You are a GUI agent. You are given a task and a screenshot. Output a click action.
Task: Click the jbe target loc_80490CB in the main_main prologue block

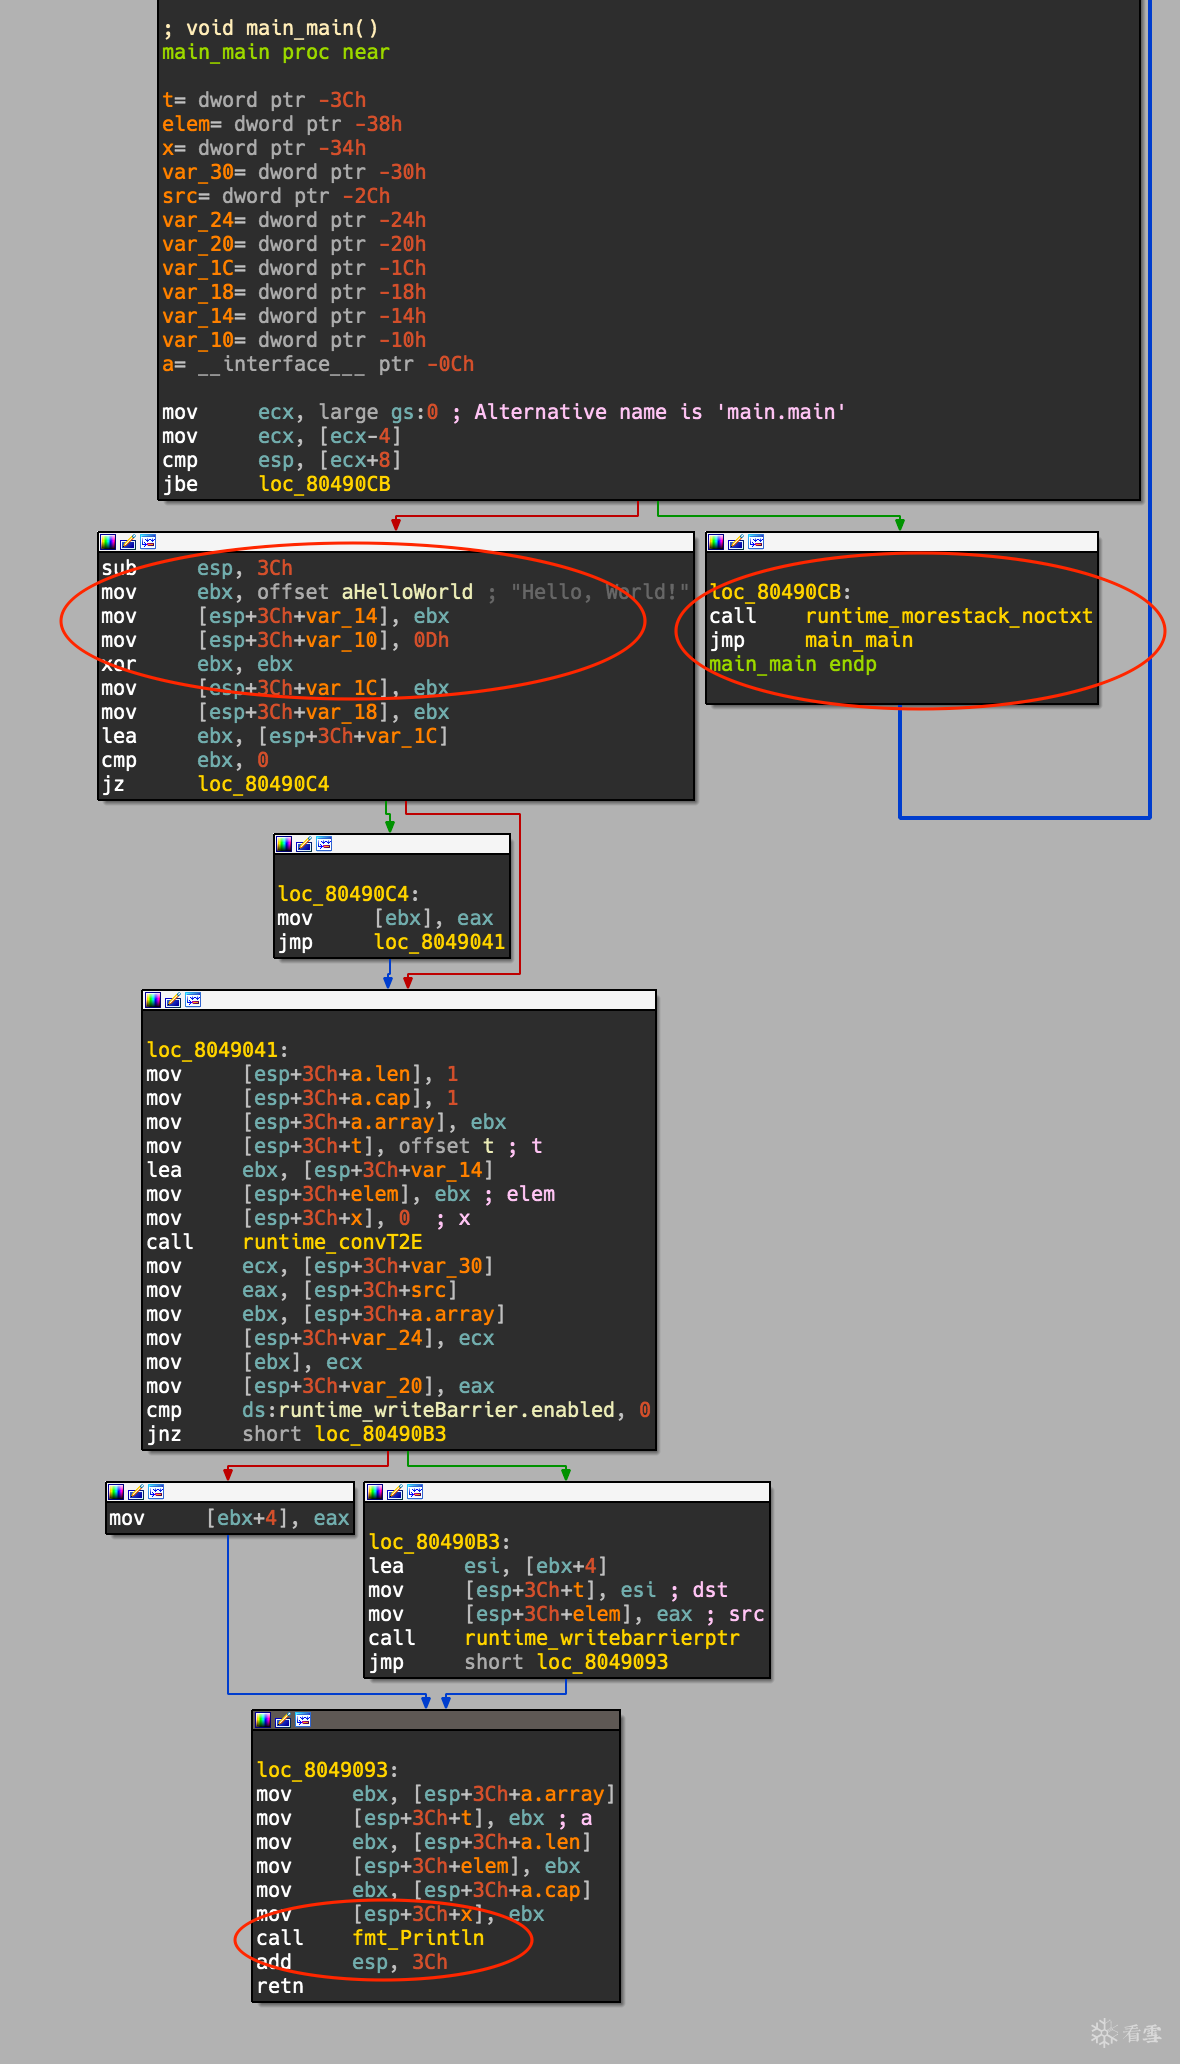pos(324,484)
